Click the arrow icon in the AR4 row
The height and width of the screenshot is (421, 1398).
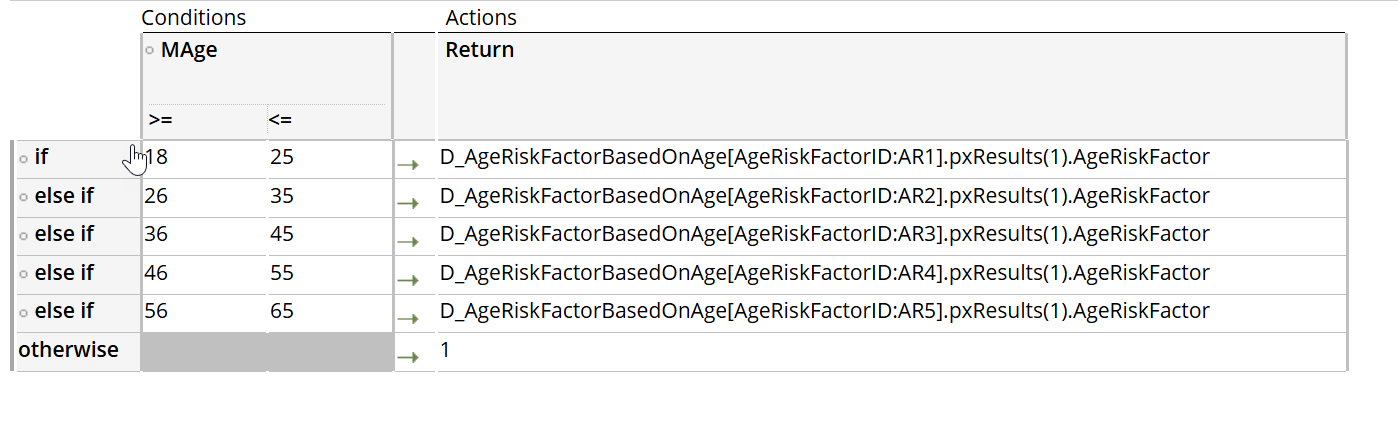click(407, 280)
